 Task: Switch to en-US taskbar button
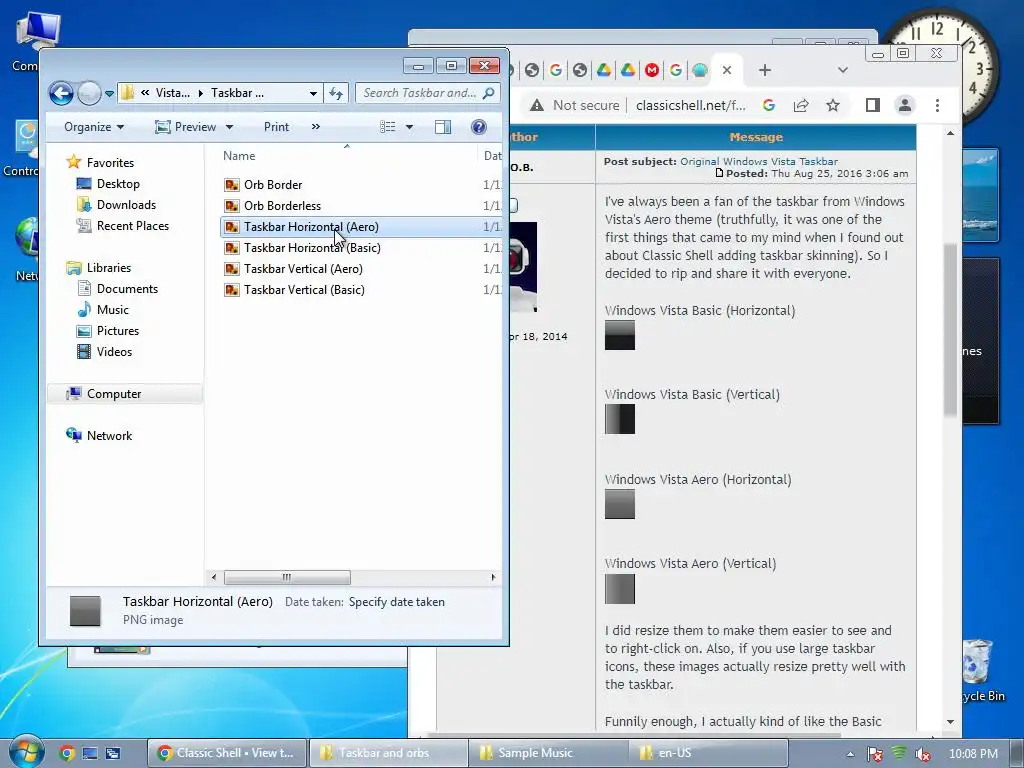pos(709,753)
